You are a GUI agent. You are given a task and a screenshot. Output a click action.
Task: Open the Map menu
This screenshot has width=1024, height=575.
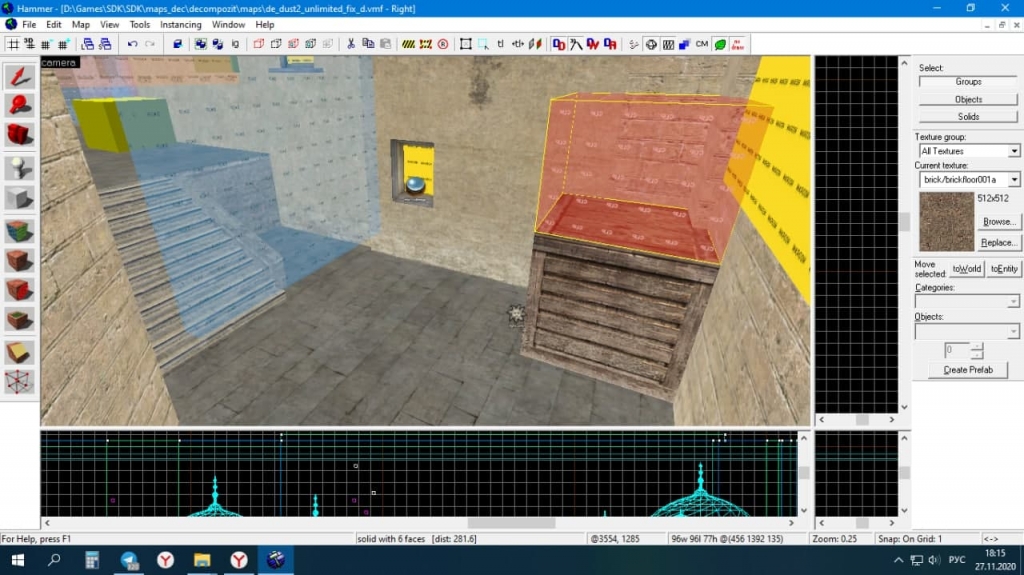(80, 24)
